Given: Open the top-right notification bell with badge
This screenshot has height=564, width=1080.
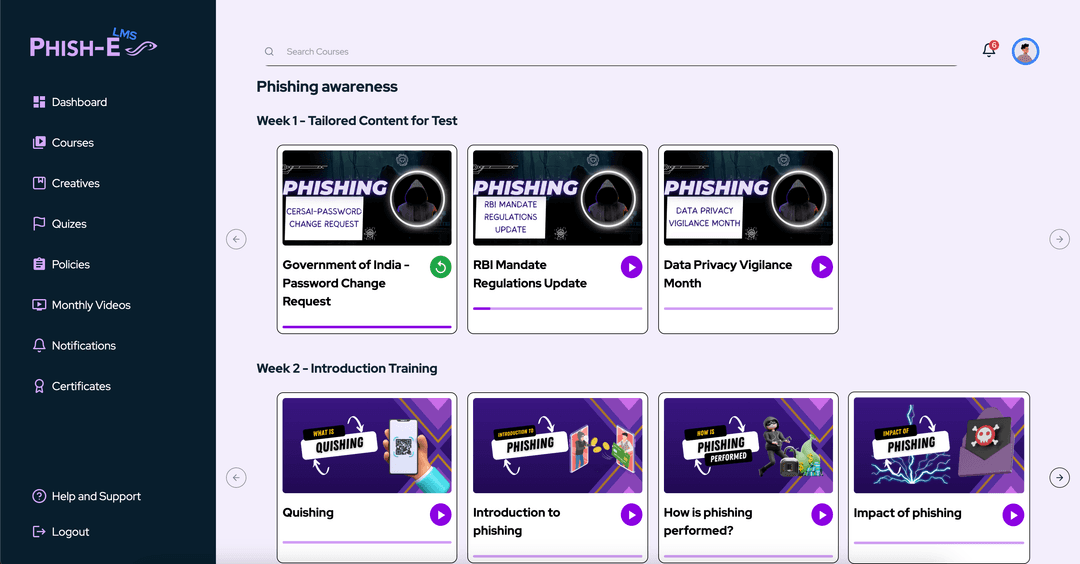Looking at the screenshot, I should [989, 50].
